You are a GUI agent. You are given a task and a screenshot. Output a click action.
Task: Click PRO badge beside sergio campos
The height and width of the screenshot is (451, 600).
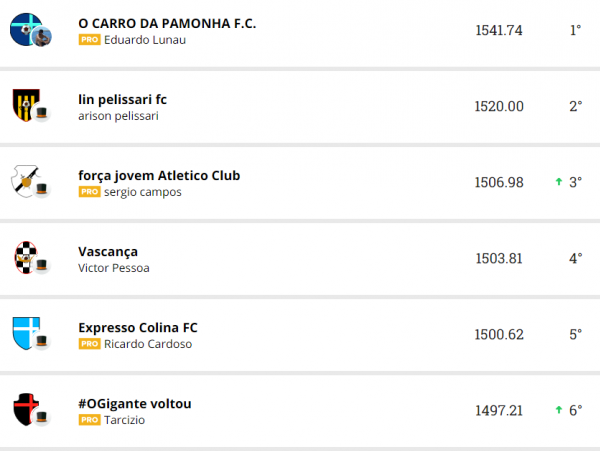click(89, 192)
